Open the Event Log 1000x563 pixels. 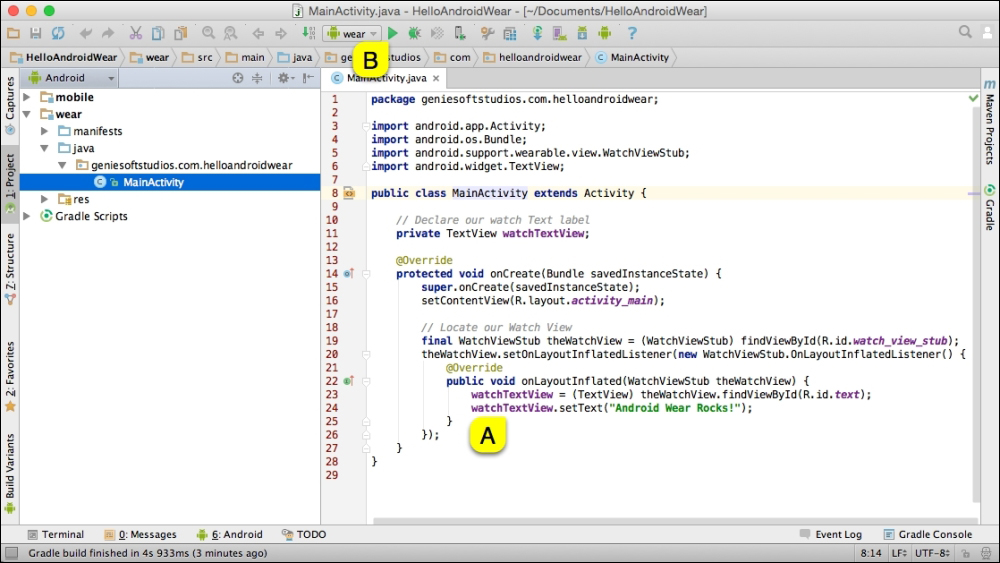(x=831, y=534)
